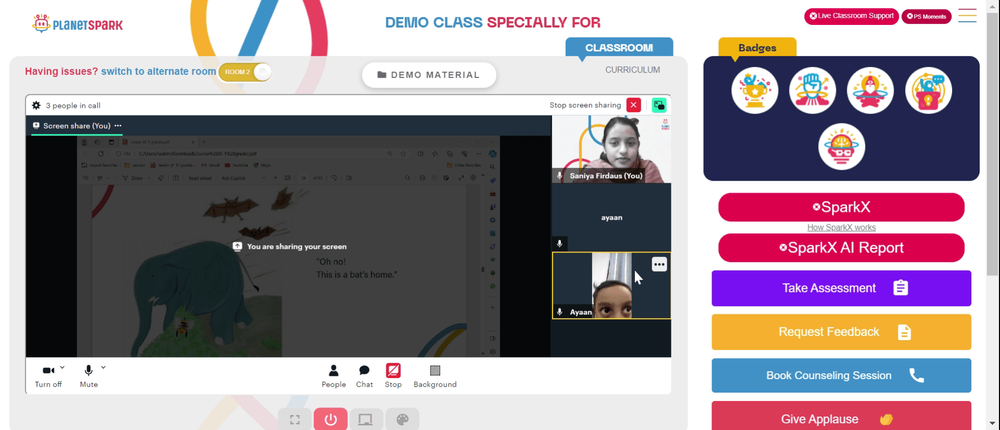Click the PlanetSpark logo
The height and width of the screenshot is (430, 1000).
pyautogui.click(x=77, y=24)
